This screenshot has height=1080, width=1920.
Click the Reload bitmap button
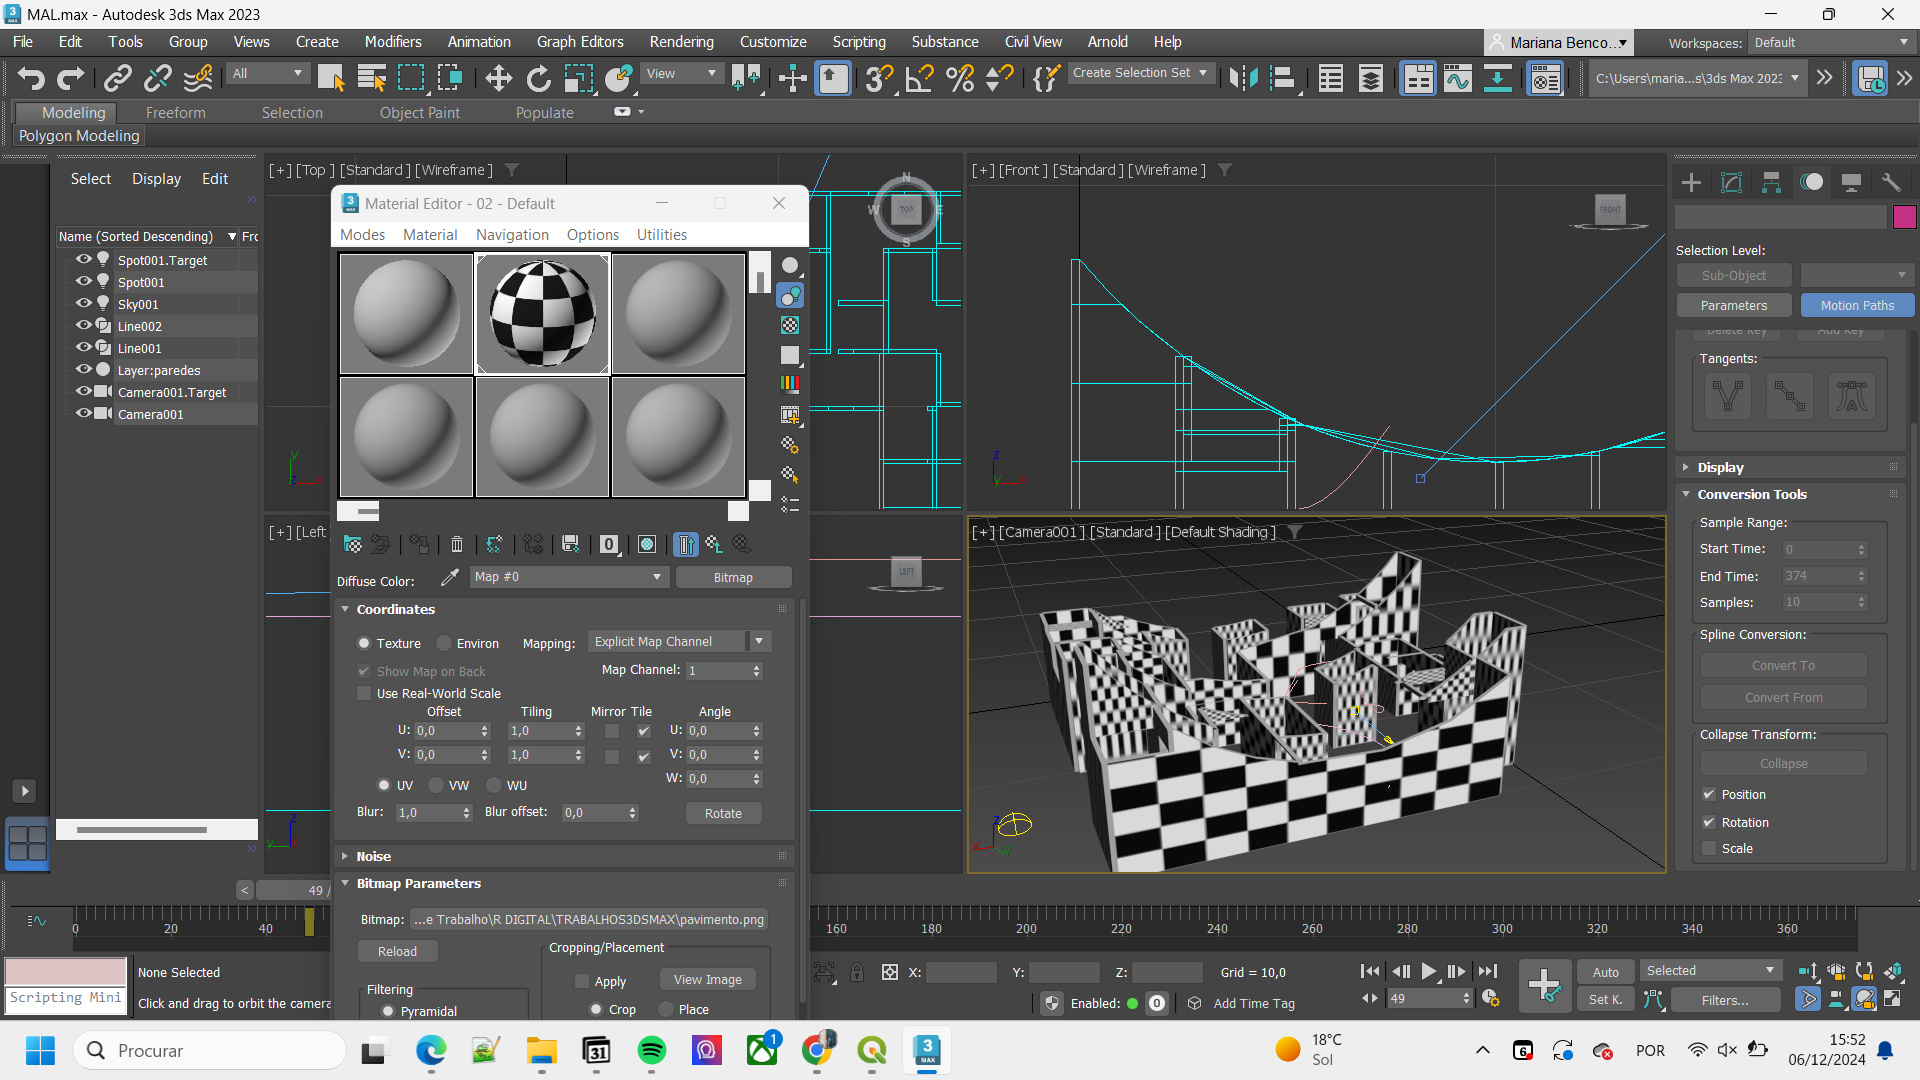coord(397,951)
